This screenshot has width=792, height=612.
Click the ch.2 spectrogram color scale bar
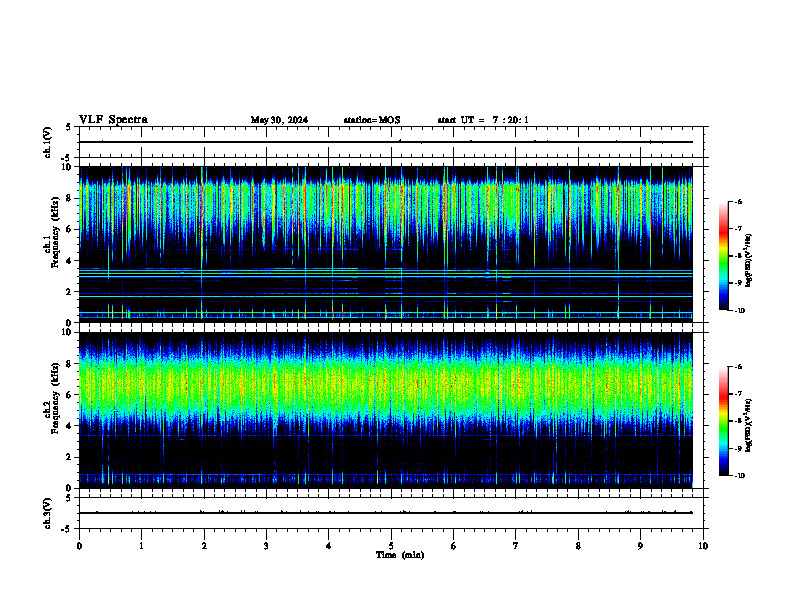click(x=724, y=421)
